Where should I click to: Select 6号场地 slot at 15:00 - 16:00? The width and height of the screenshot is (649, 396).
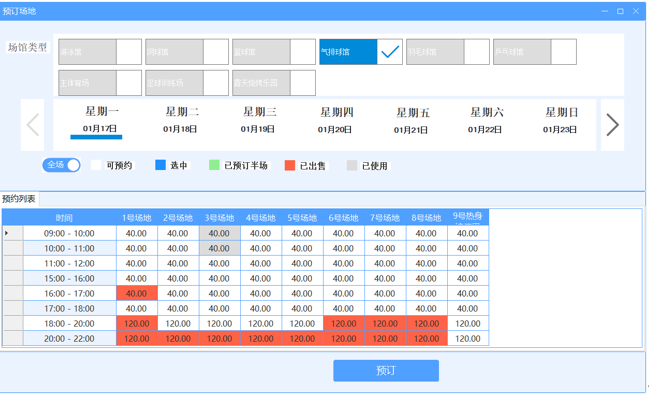[344, 278]
